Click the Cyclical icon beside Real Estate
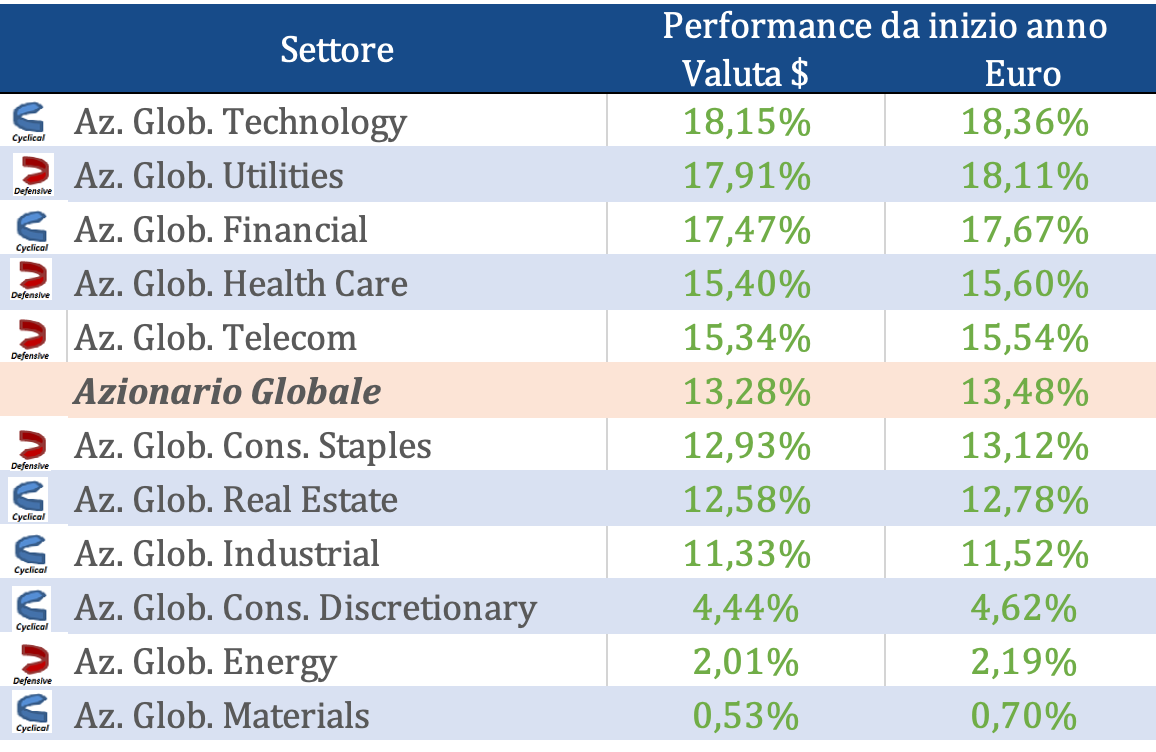Viewport: 1156px width, 752px height. (29, 499)
